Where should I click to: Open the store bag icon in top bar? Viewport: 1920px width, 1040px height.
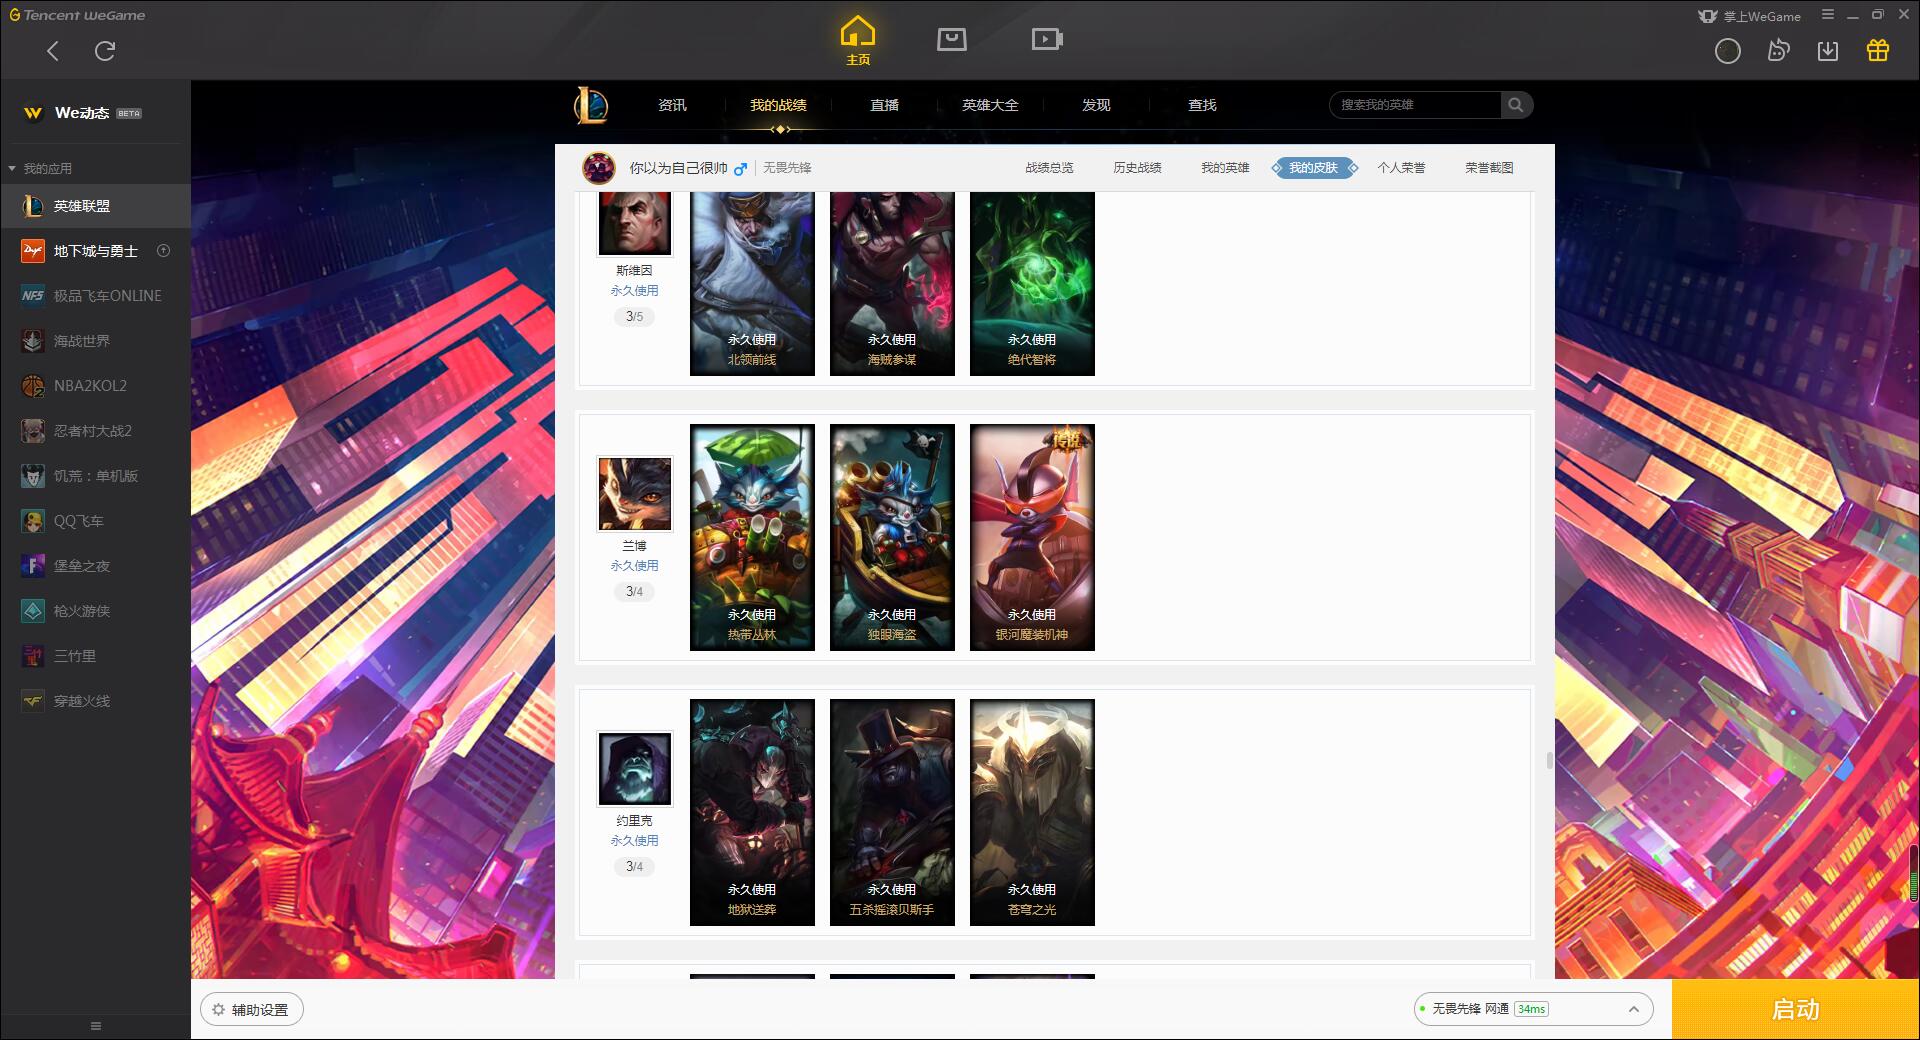point(952,39)
